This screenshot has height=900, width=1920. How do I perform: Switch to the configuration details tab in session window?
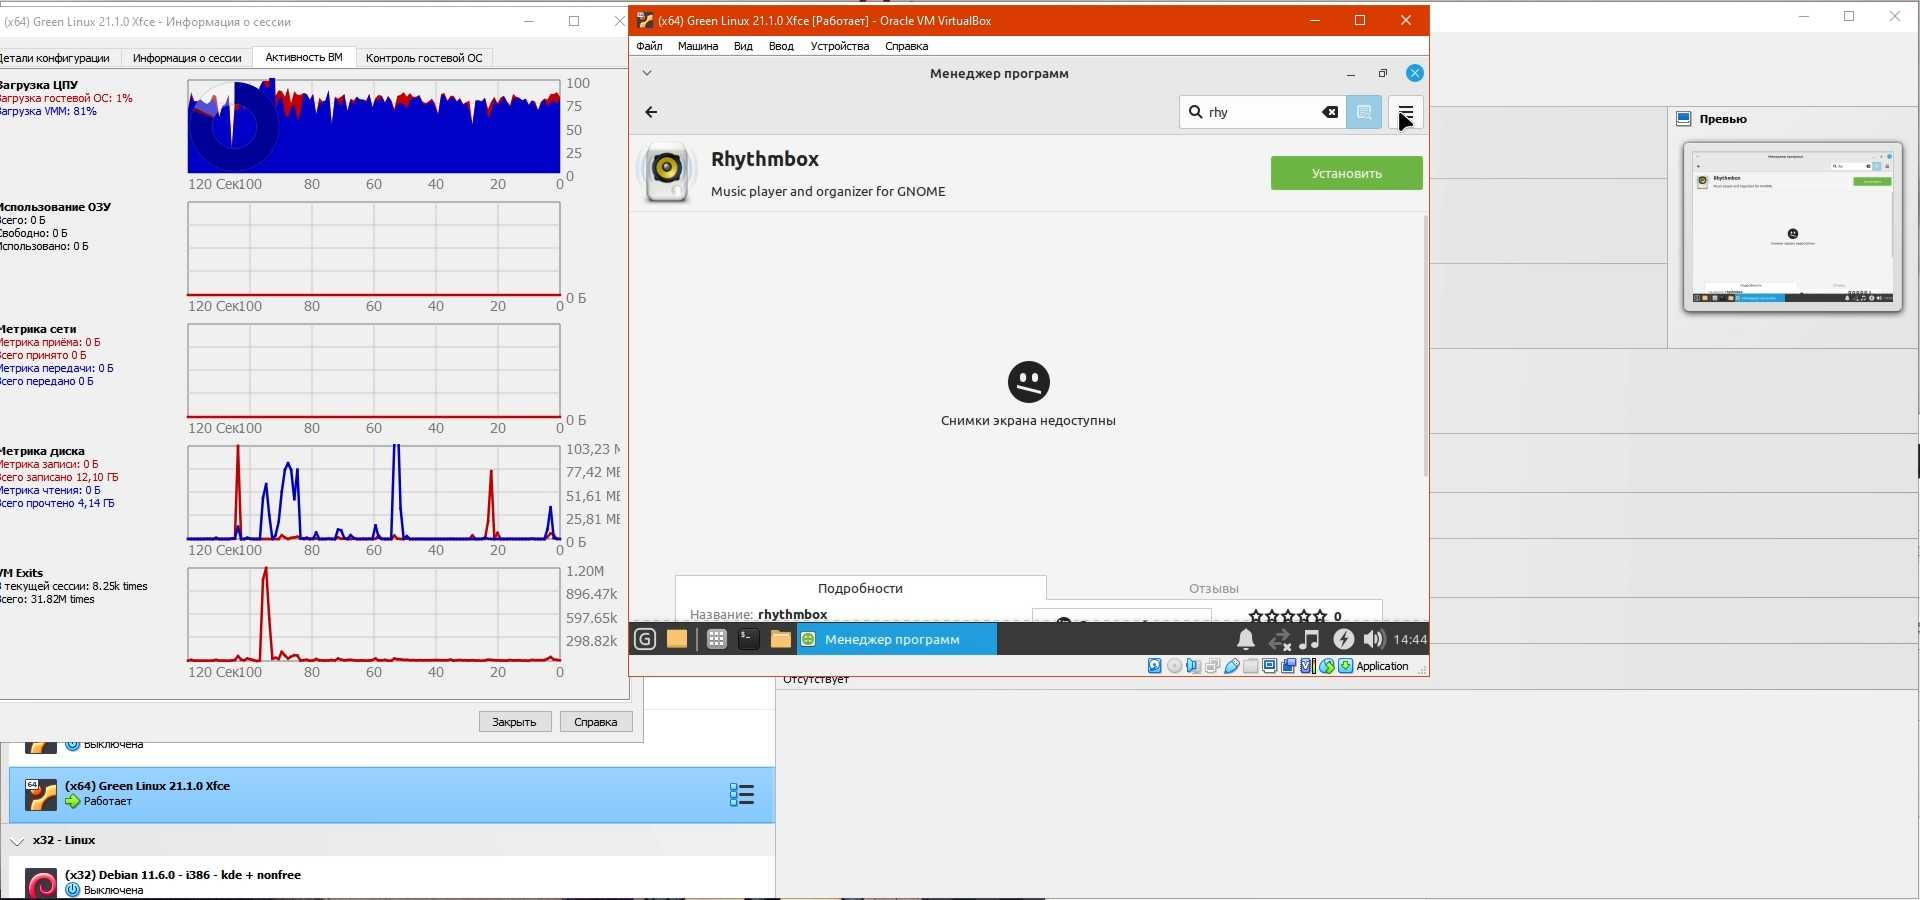point(56,58)
